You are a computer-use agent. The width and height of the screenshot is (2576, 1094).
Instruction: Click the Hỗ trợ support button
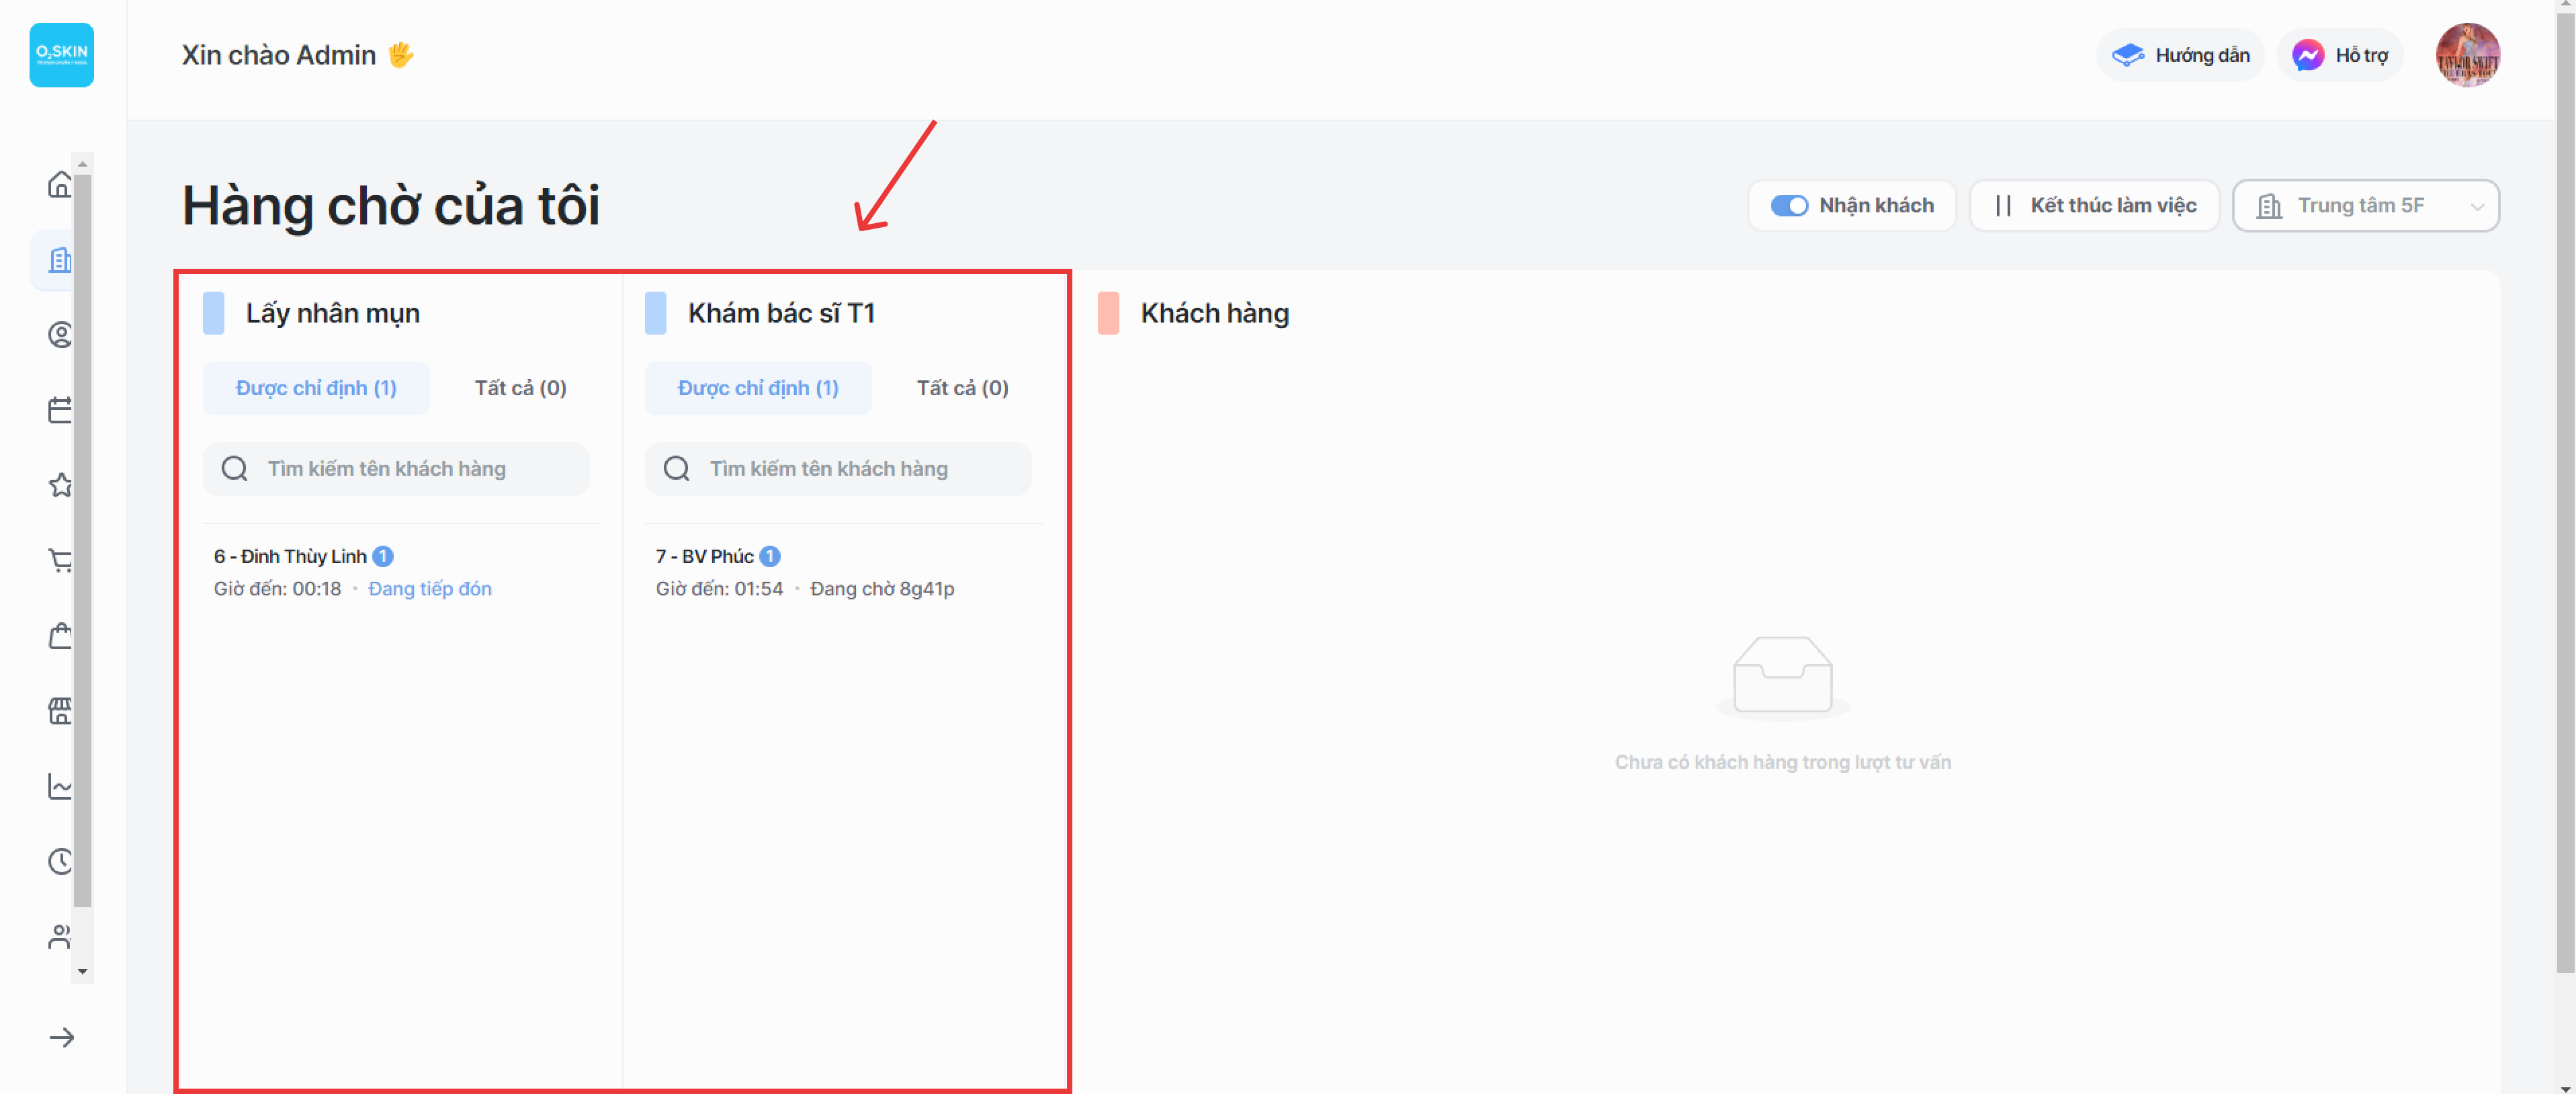(x=2340, y=56)
